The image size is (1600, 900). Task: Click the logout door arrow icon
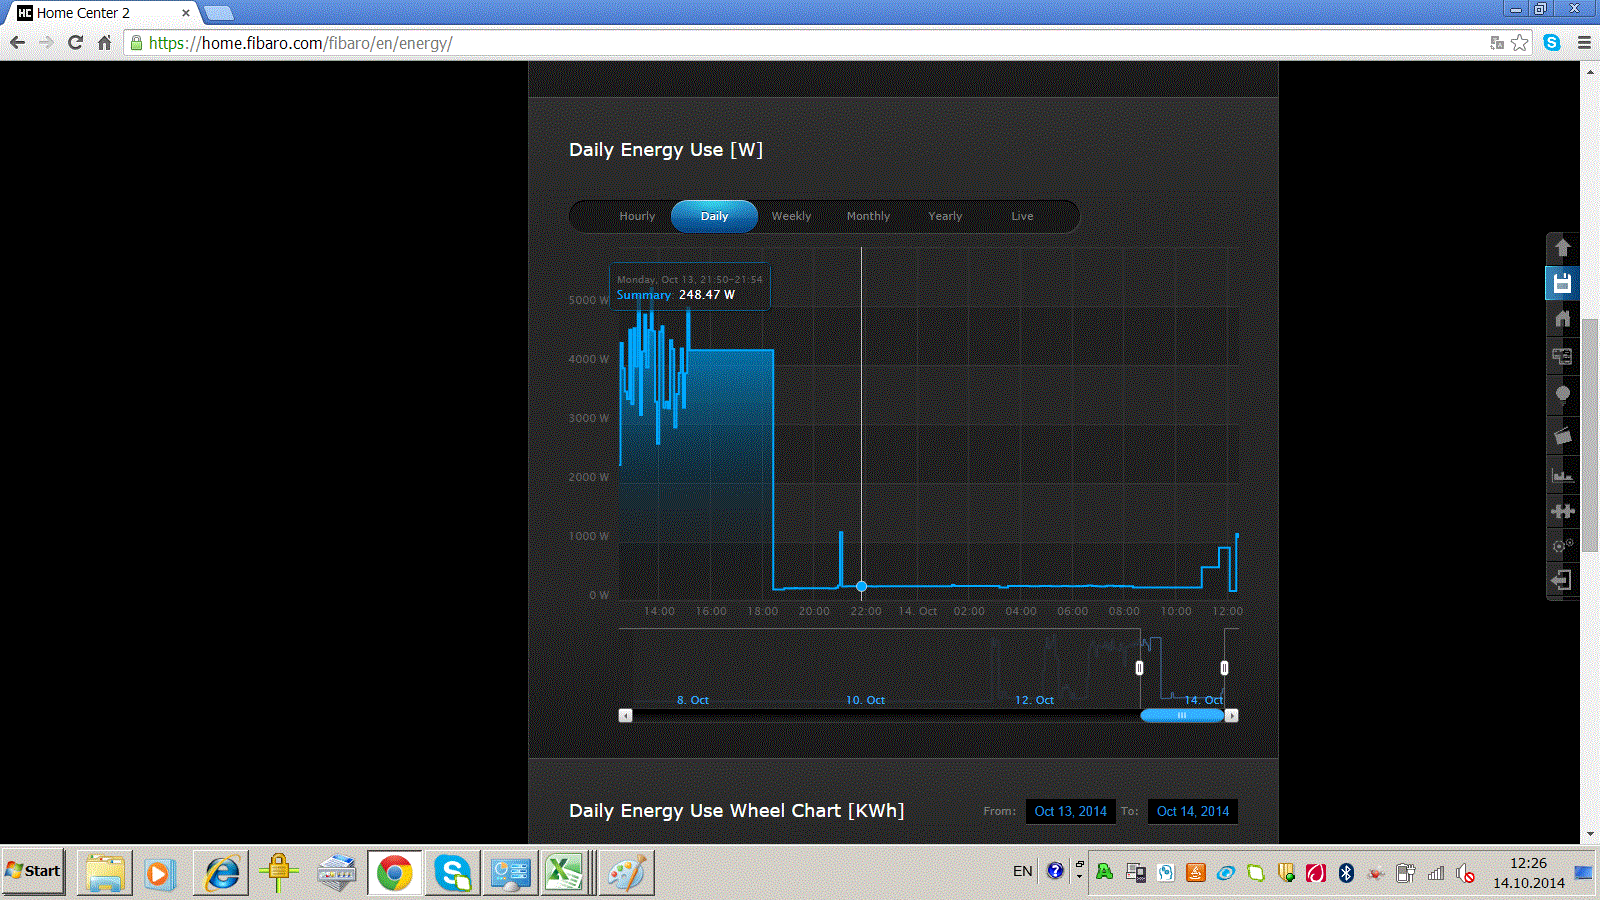click(1562, 580)
